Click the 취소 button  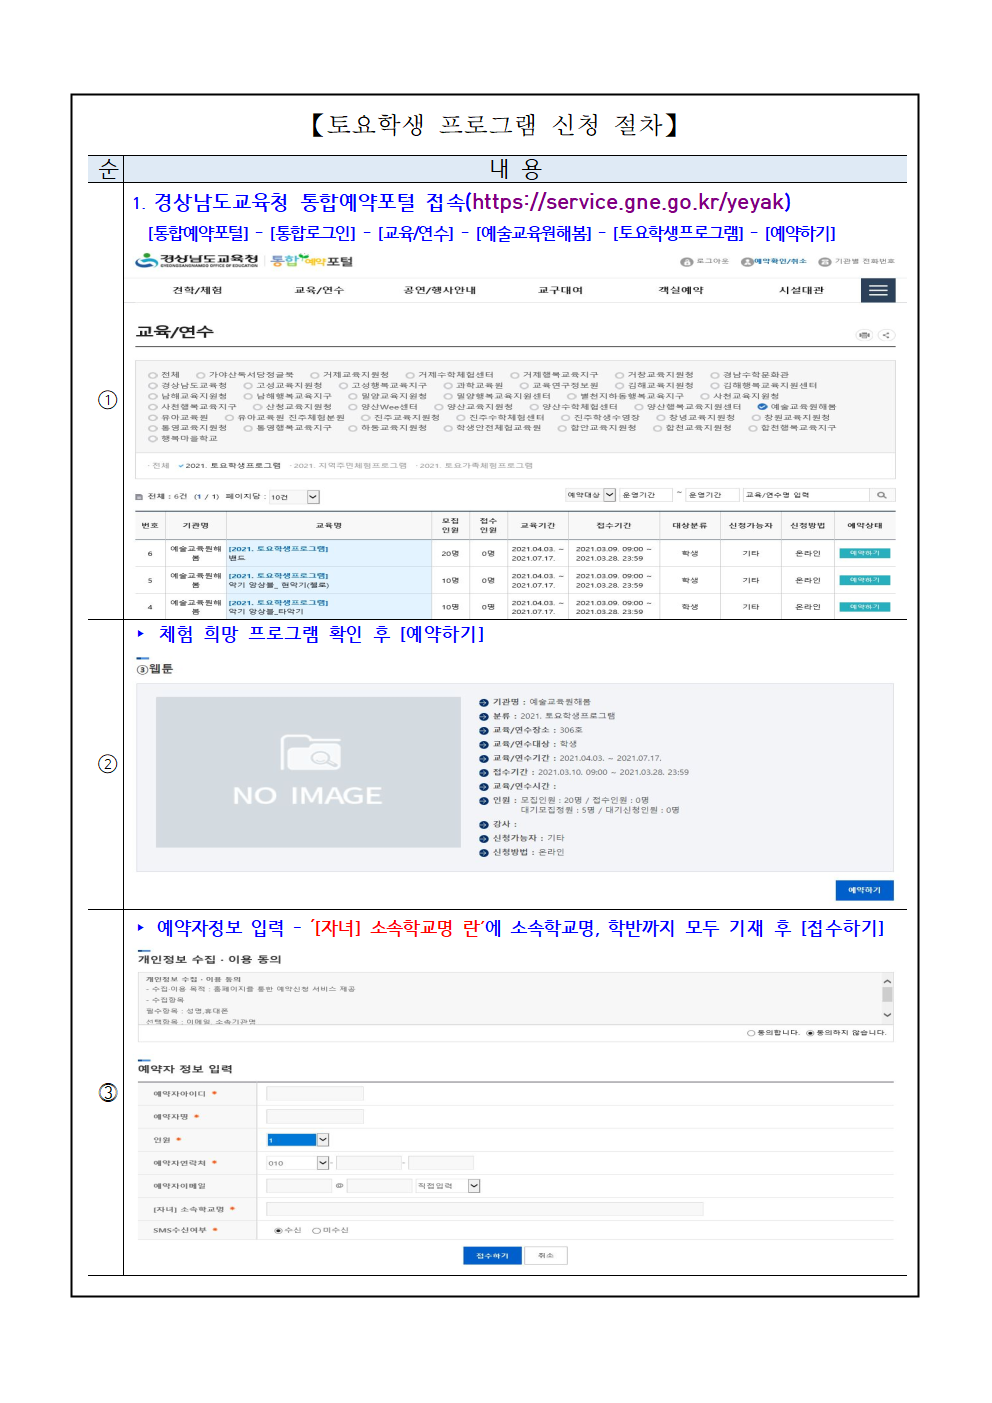(x=546, y=1255)
